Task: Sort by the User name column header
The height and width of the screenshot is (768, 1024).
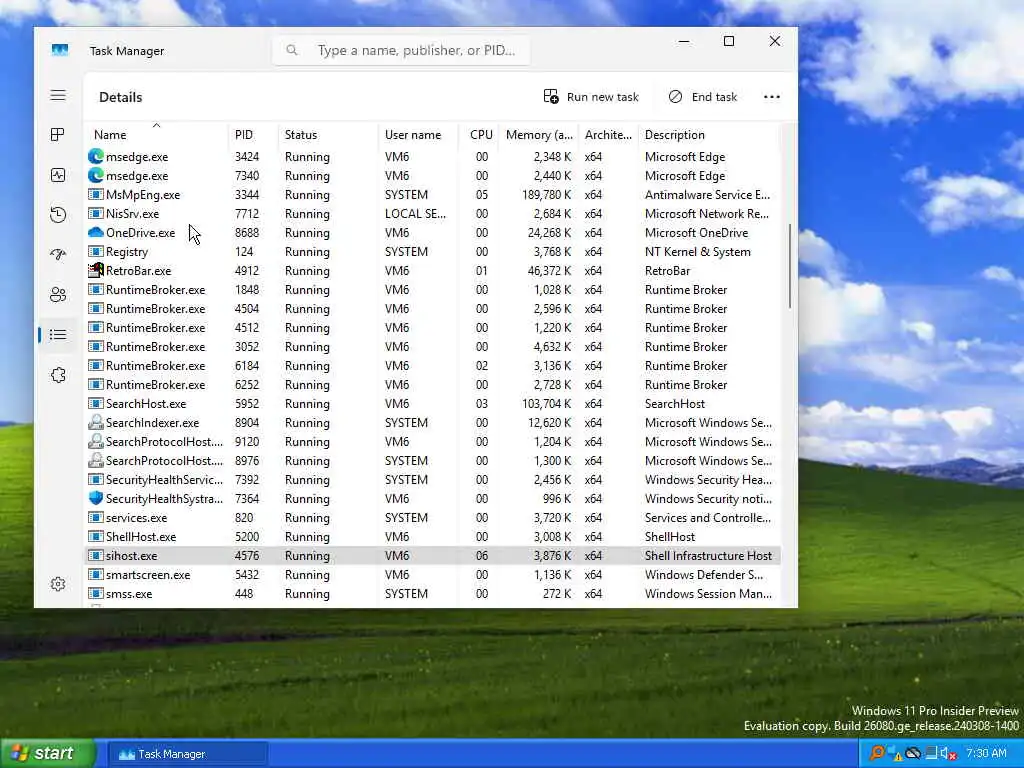Action: pyautogui.click(x=419, y=135)
